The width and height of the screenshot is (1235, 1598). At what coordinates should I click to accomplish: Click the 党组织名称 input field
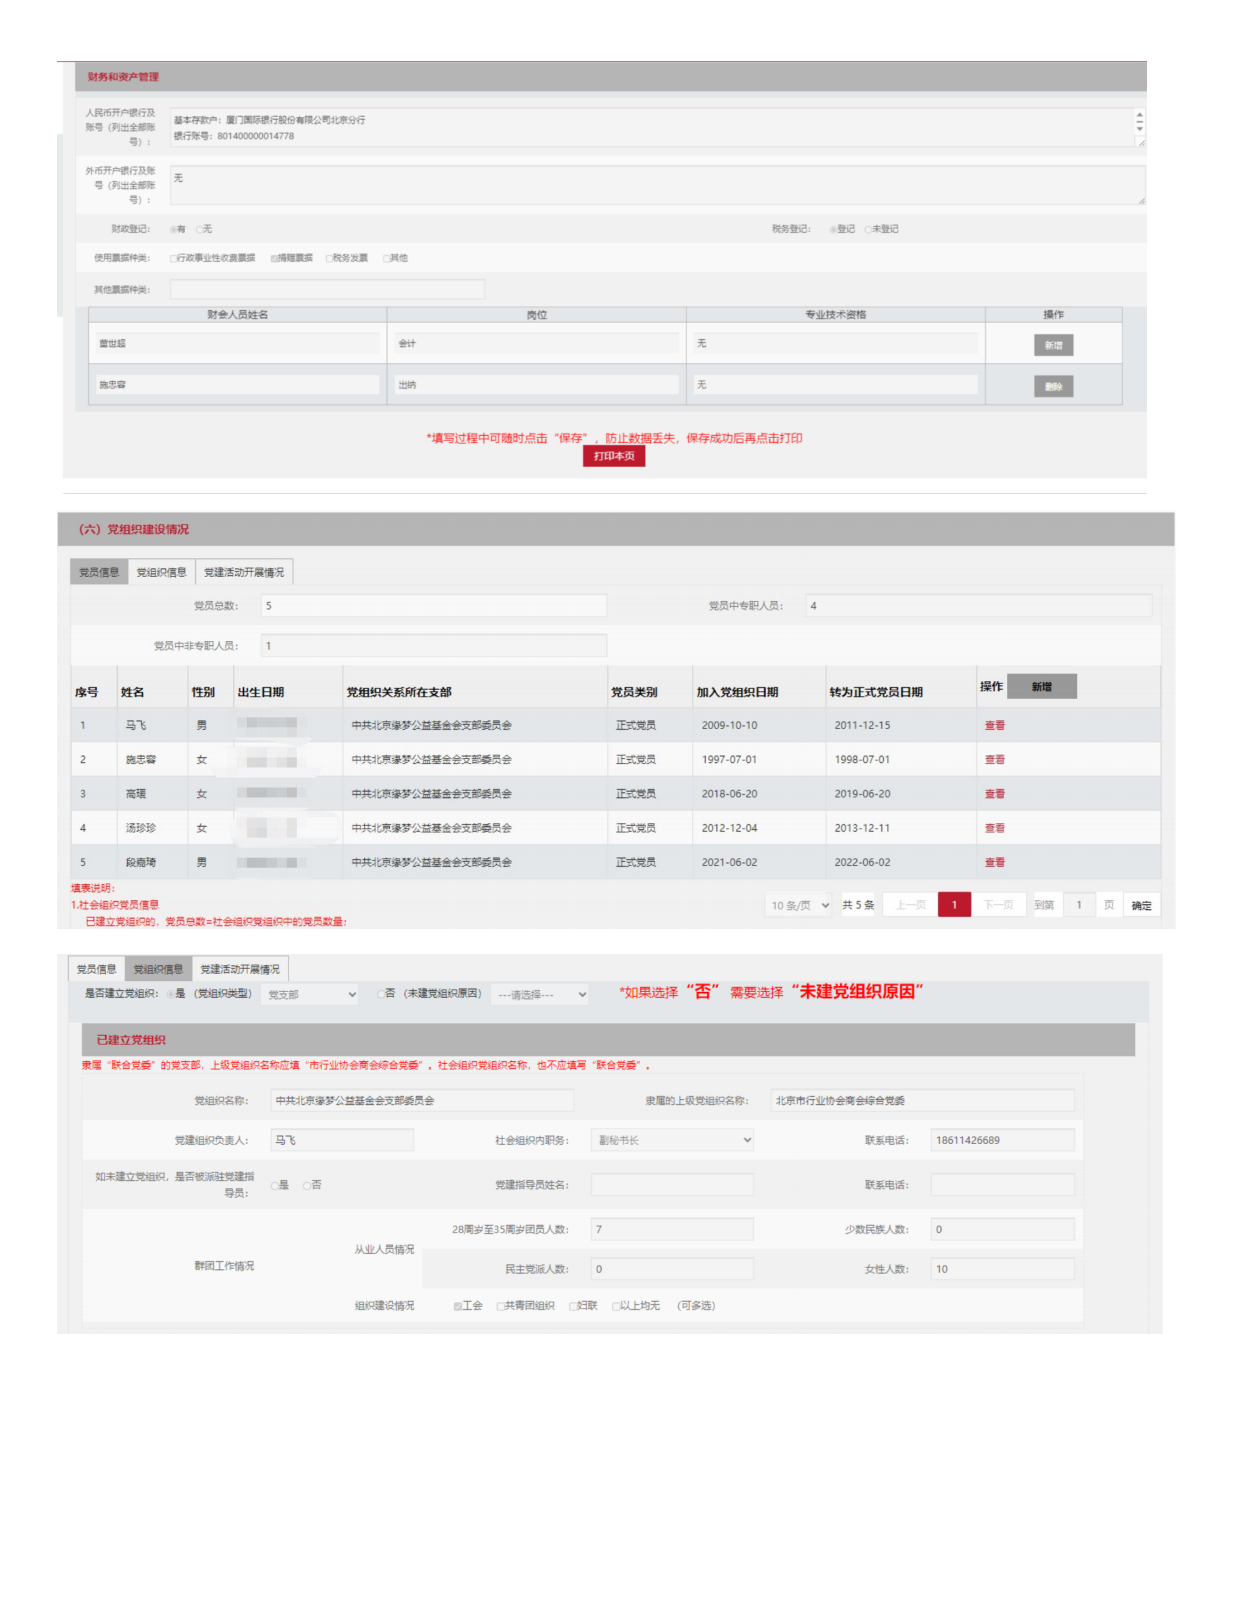(x=422, y=1100)
